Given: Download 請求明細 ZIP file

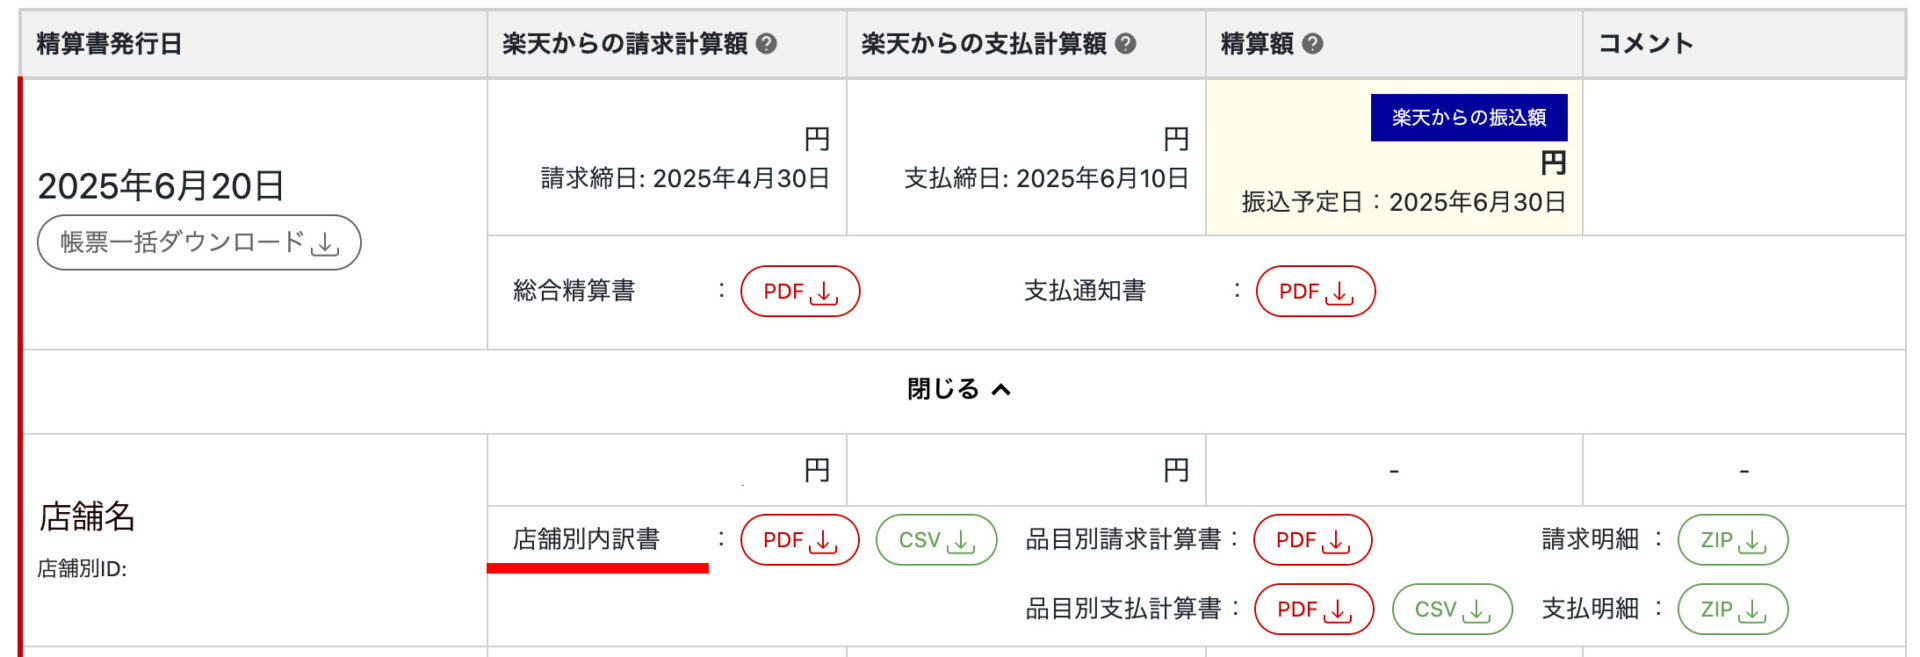Looking at the screenshot, I should tap(1732, 540).
